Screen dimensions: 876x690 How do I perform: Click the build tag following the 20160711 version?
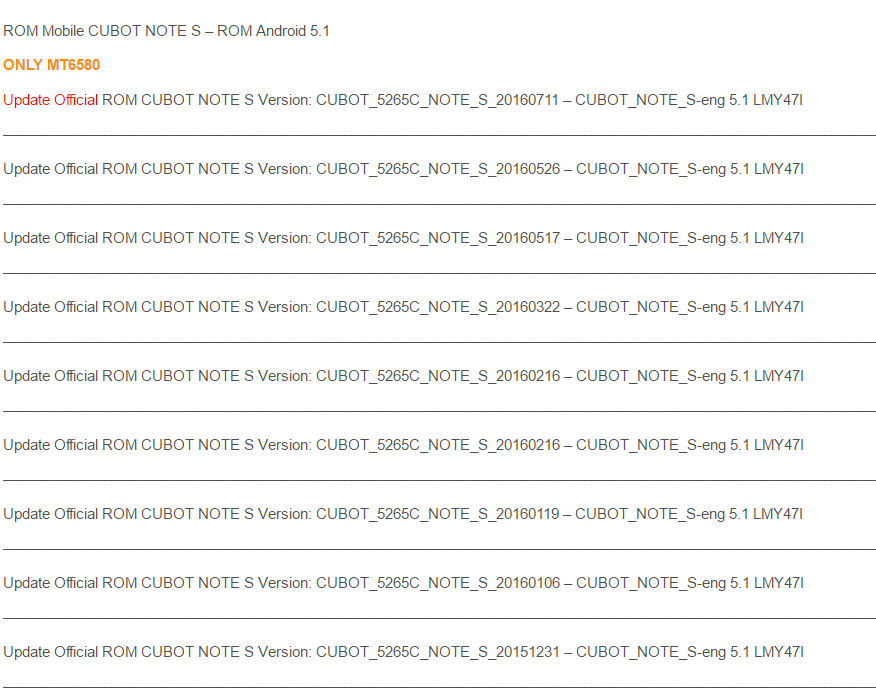point(689,101)
